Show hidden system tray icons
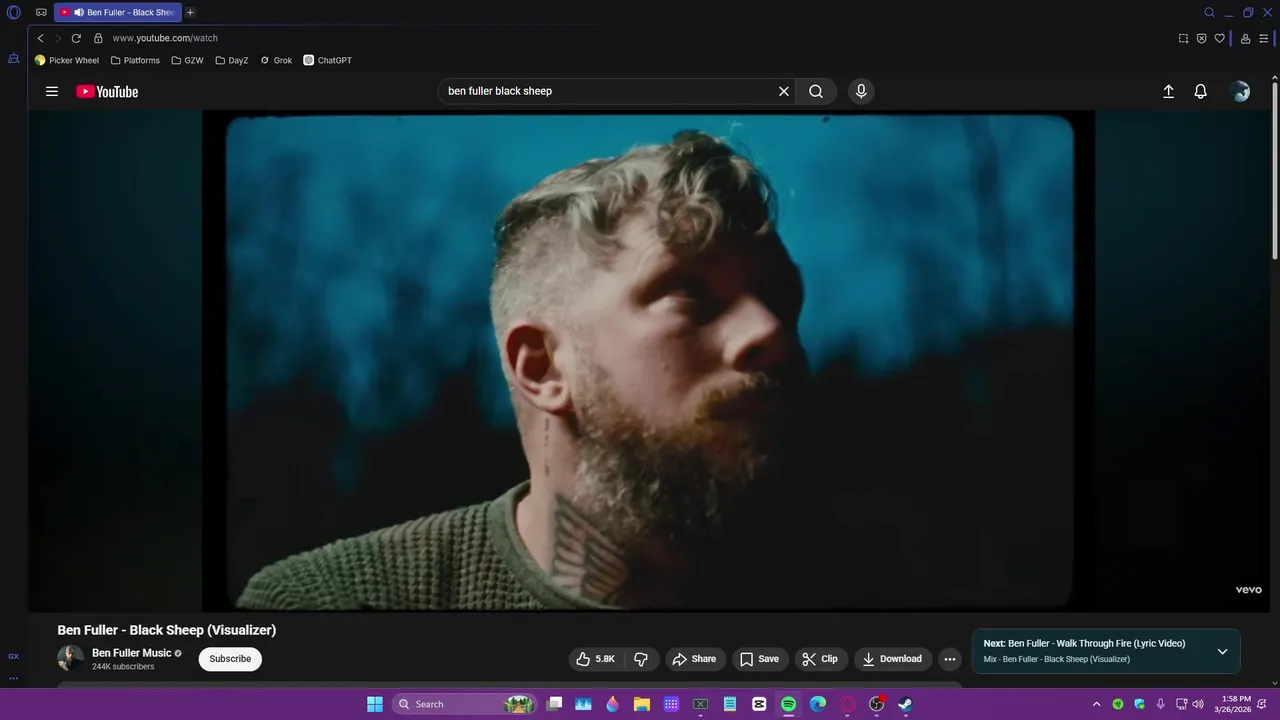Viewport: 1280px width, 720px height. point(1096,704)
